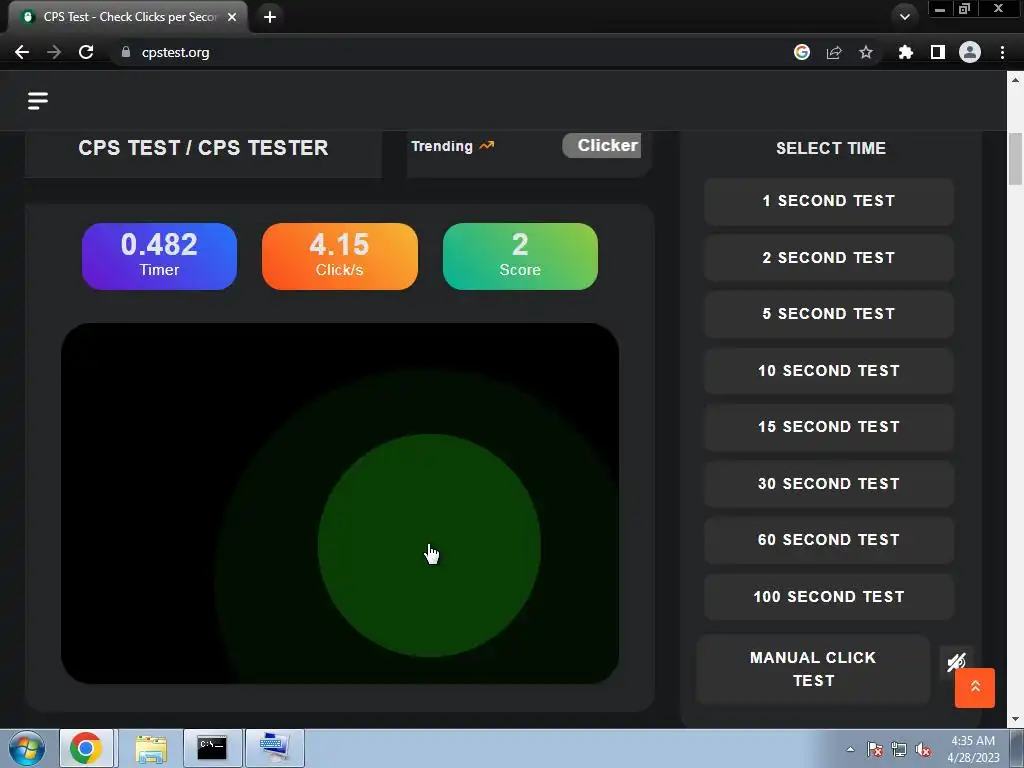
Task: View the site lock icon info
Action: pos(126,52)
